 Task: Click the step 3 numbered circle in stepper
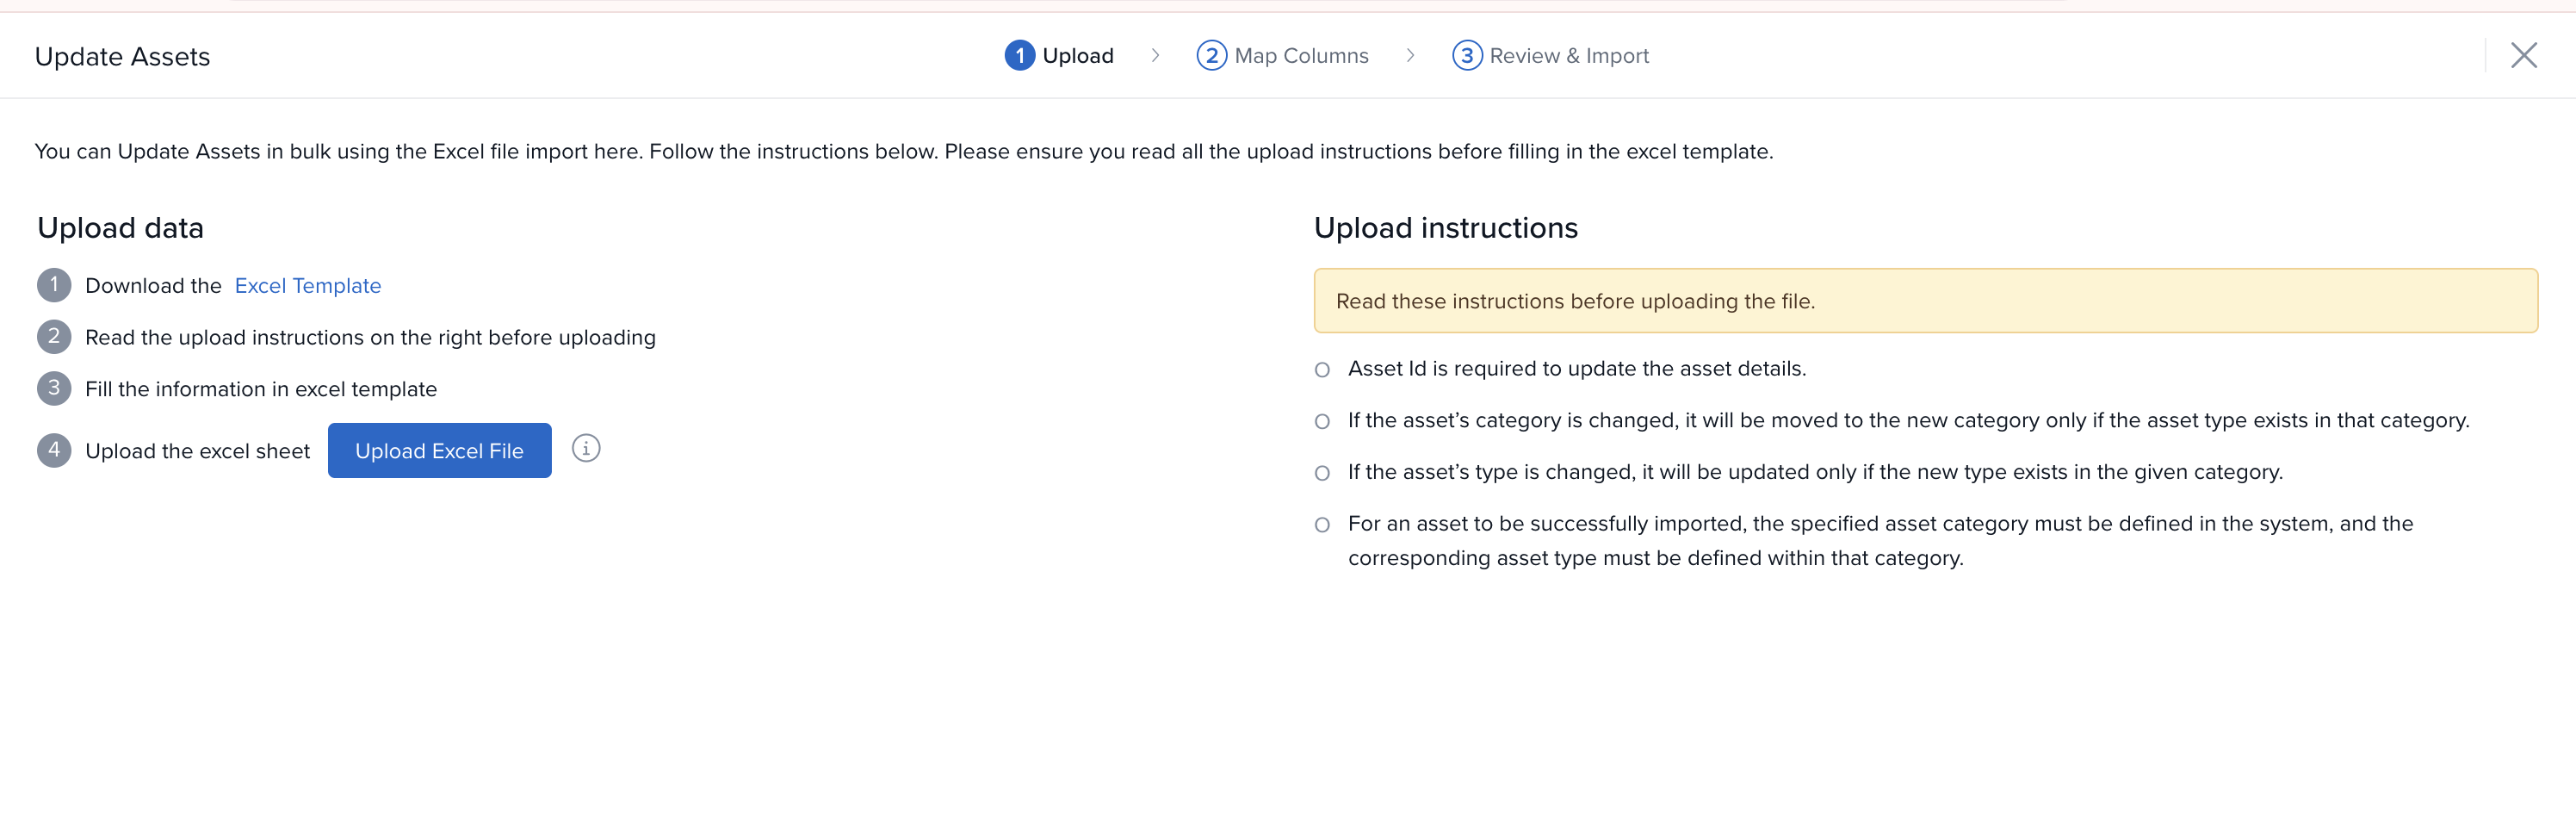(x=1466, y=56)
